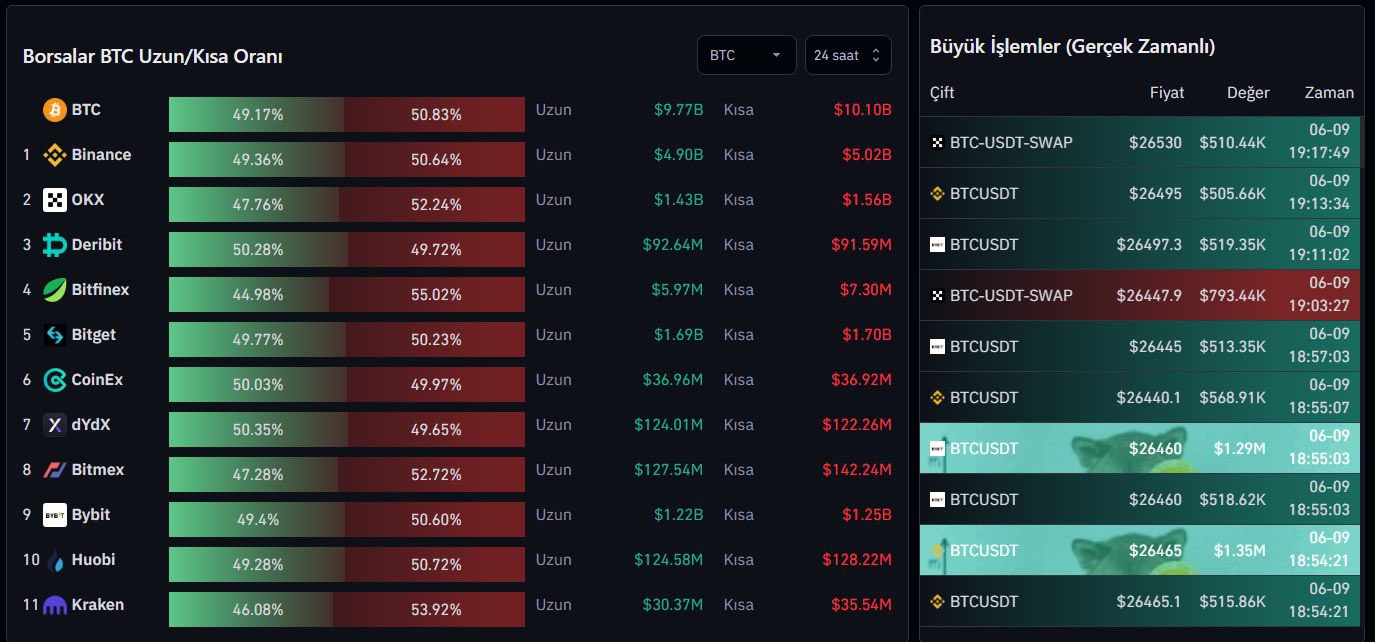The image size is (1375, 642).
Task: Click the Bybit exchange logo
Action: coord(55,515)
